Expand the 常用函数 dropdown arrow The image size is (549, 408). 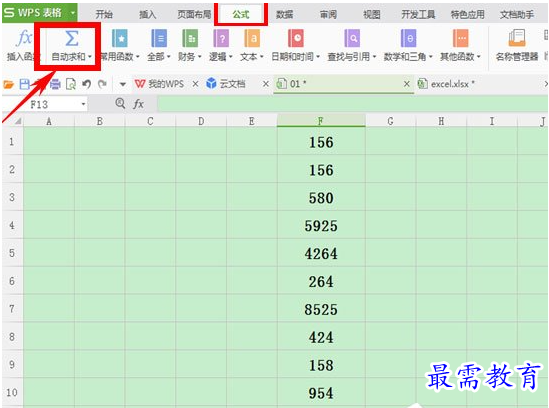pos(138,57)
